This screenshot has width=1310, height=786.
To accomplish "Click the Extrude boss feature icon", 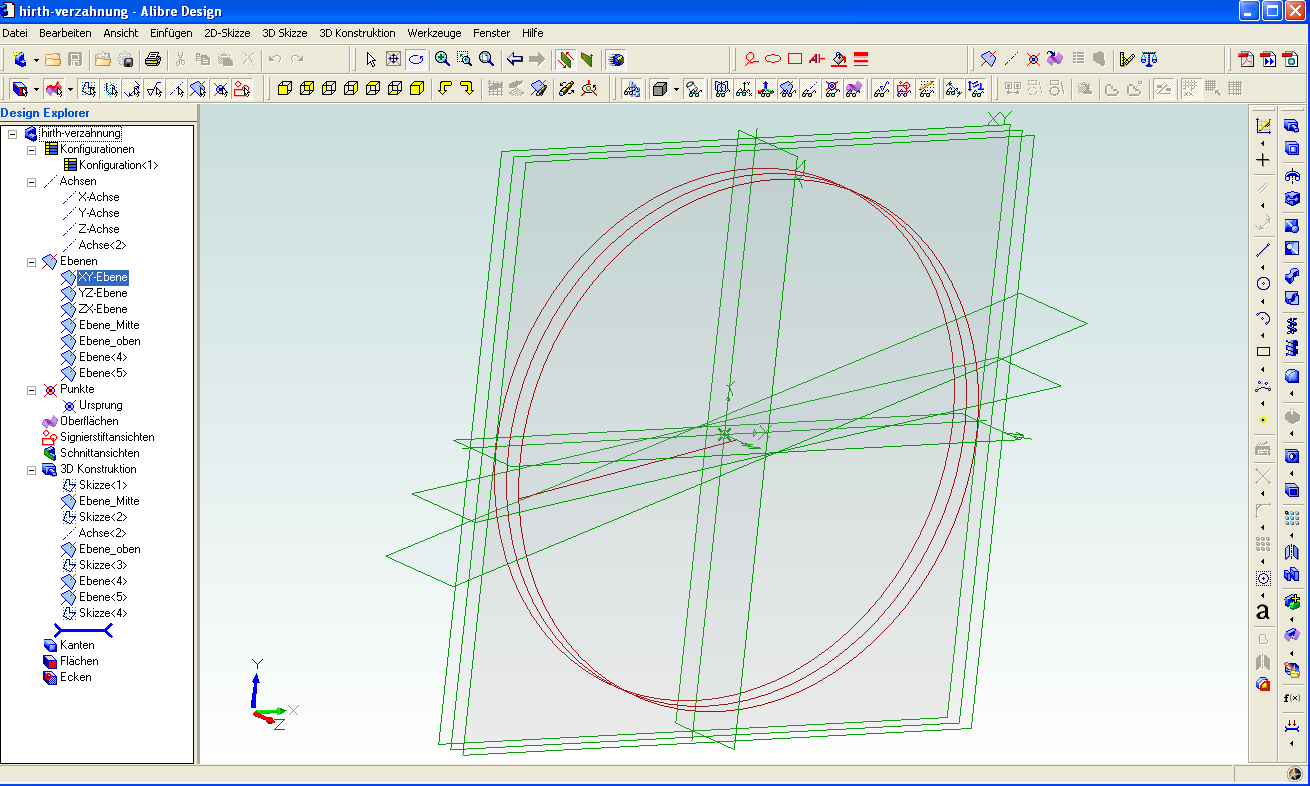I will (1292, 125).
